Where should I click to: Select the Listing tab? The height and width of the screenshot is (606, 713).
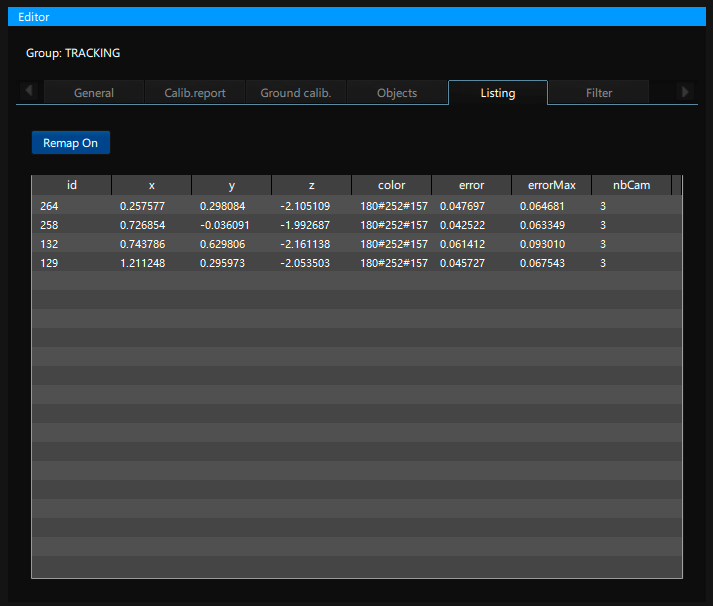(498, 93)
